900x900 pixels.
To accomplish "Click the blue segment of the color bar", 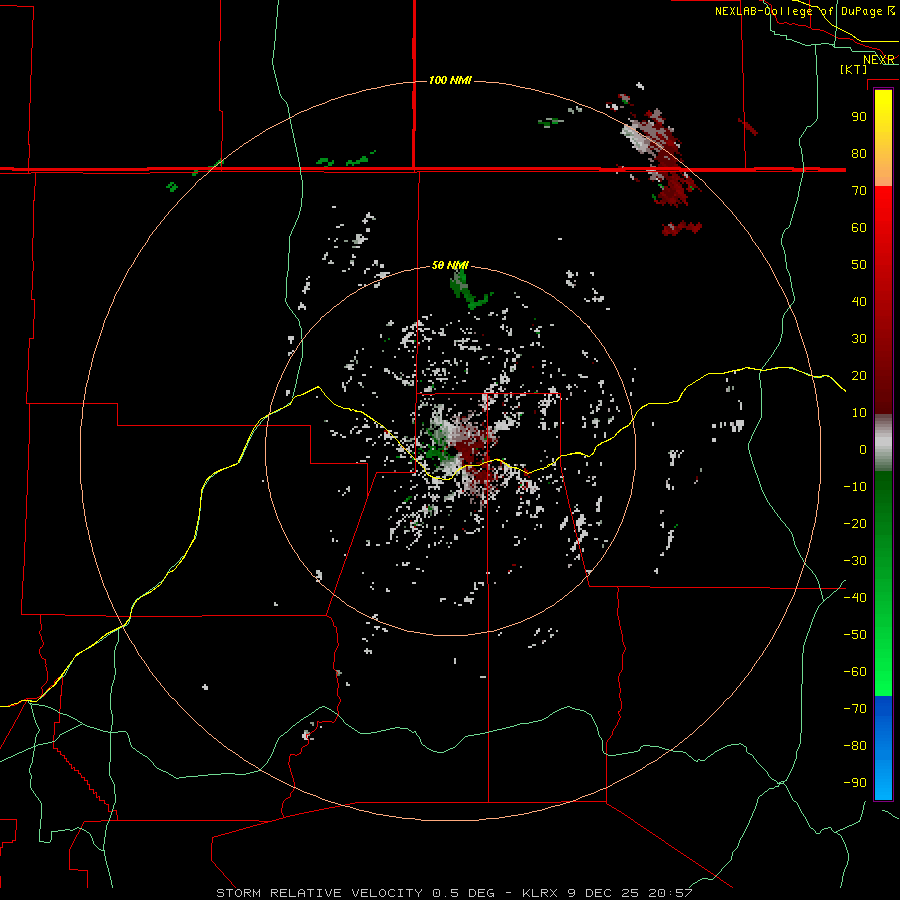I will tap(883, 747).
